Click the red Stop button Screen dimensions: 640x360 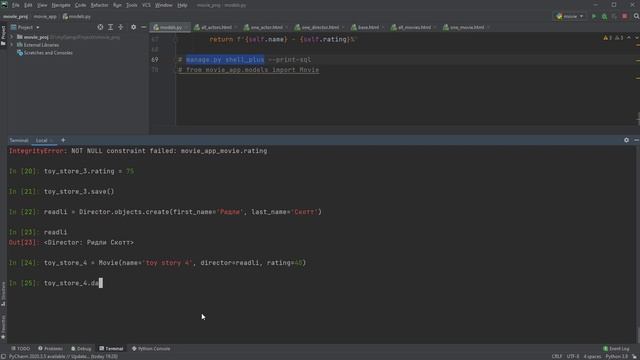[624, 16]
